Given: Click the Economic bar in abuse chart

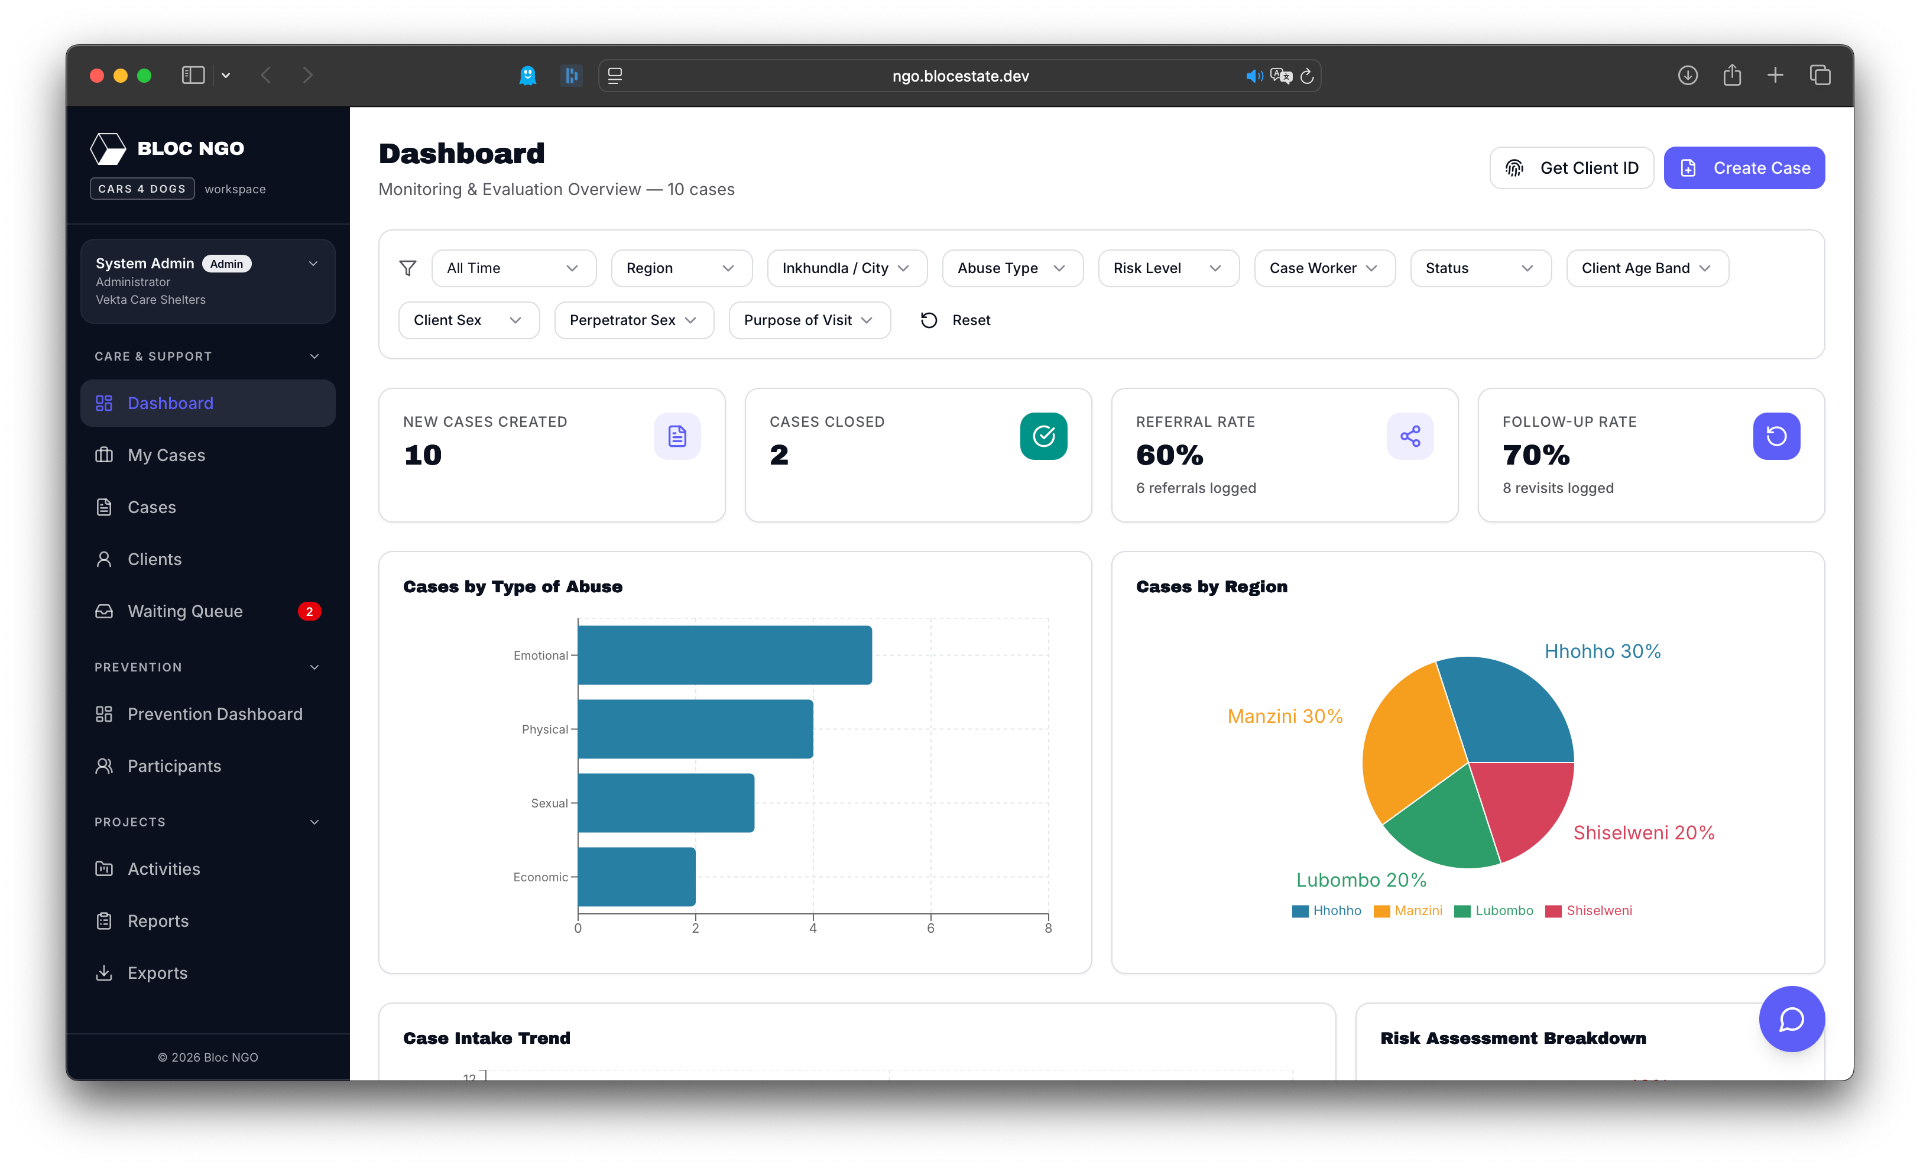Looking at the screenshot, I should [637, 877].
